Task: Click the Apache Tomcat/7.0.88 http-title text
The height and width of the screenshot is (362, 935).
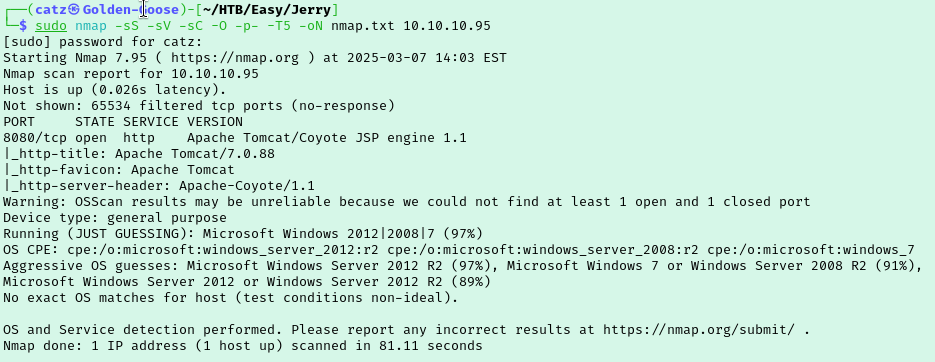Action: (x=194, y=154)
